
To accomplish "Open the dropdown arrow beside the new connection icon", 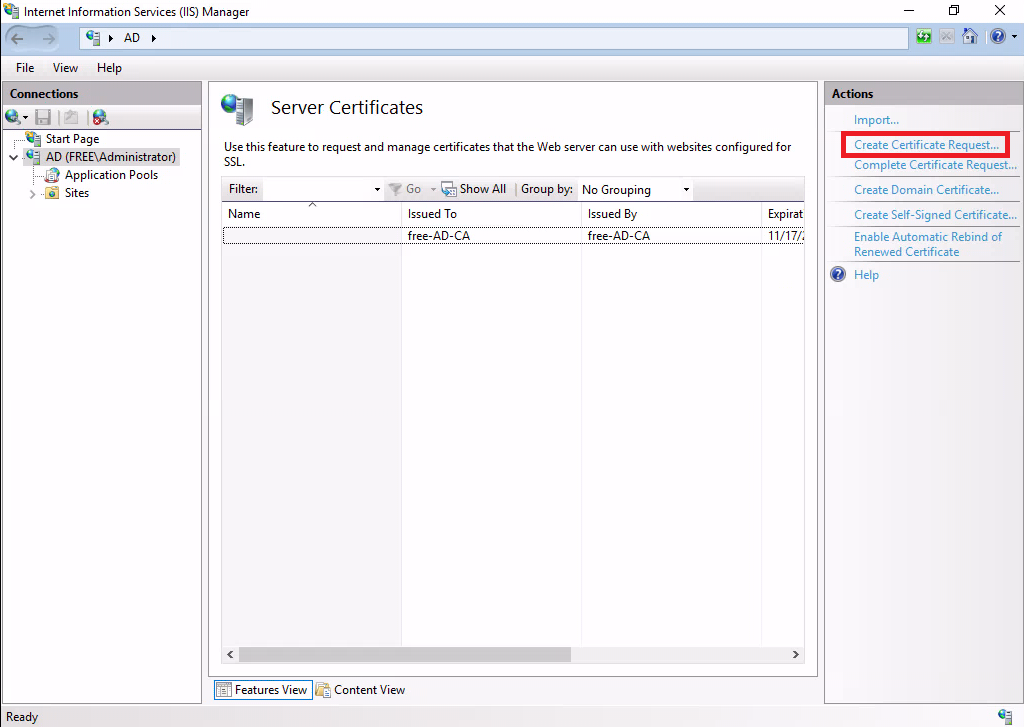I will (25, 118).
